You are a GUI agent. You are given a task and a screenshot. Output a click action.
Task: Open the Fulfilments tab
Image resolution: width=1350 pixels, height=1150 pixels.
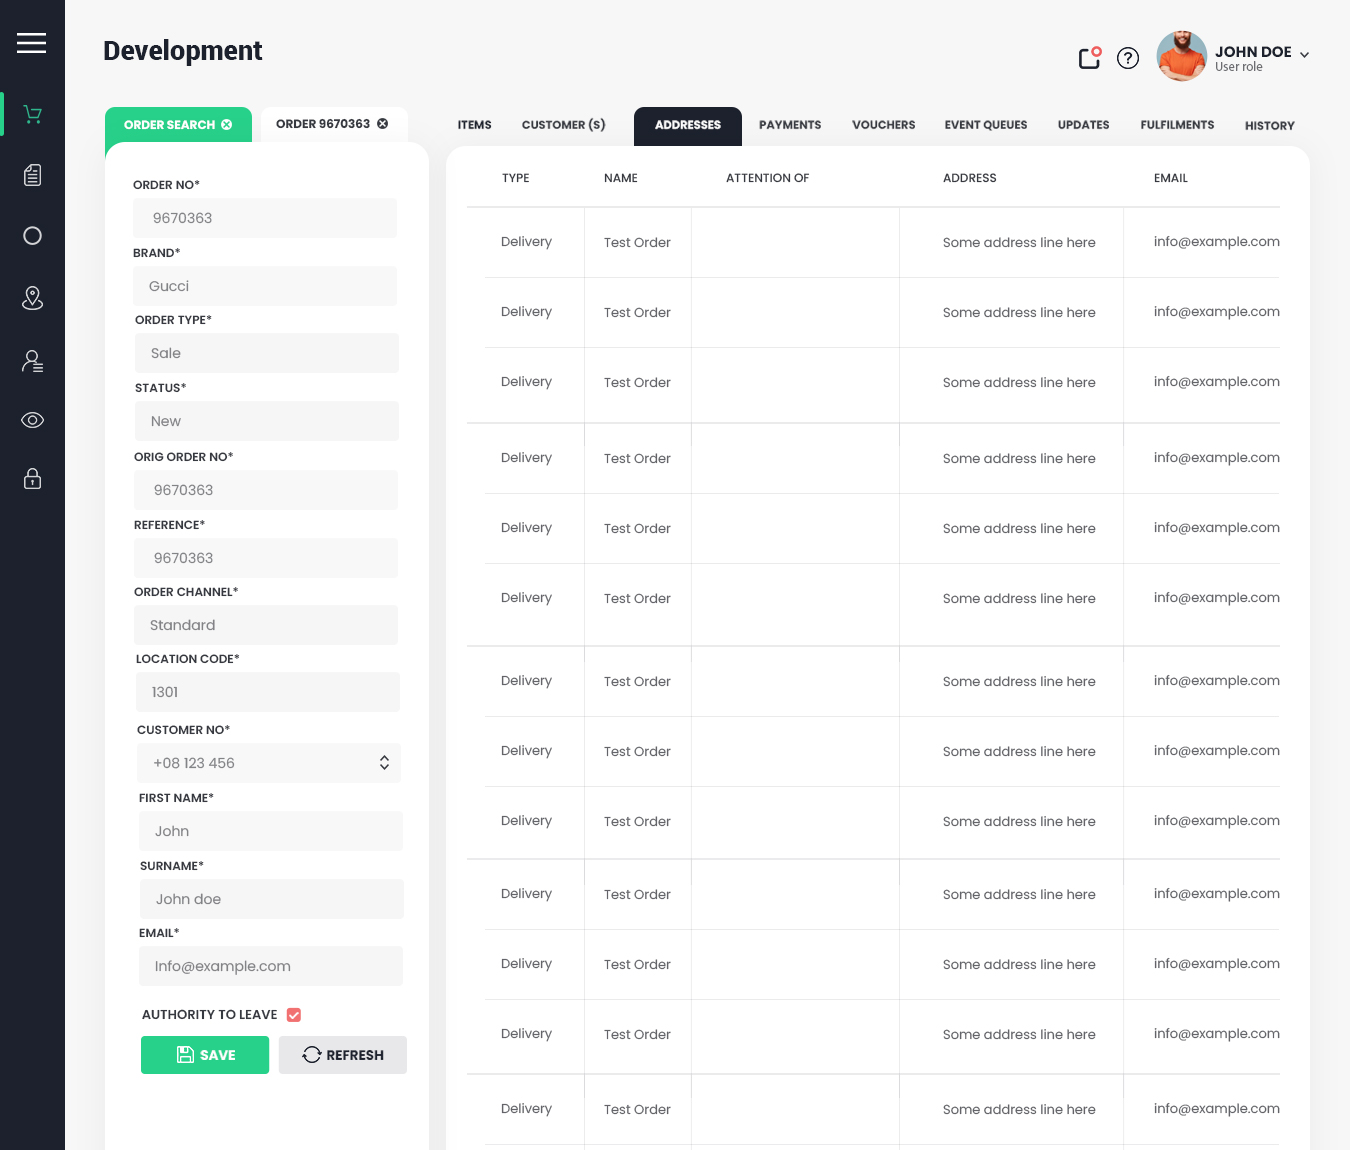click(1178, 125)
